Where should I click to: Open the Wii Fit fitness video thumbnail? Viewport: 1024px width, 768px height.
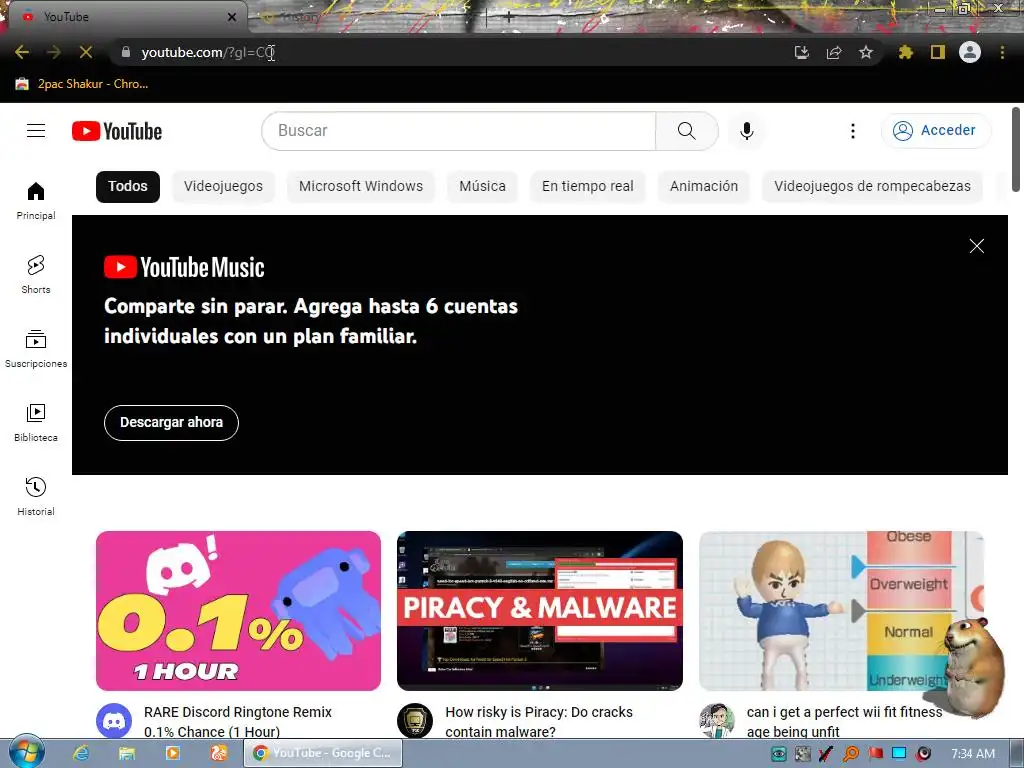(x=841, y=611)
